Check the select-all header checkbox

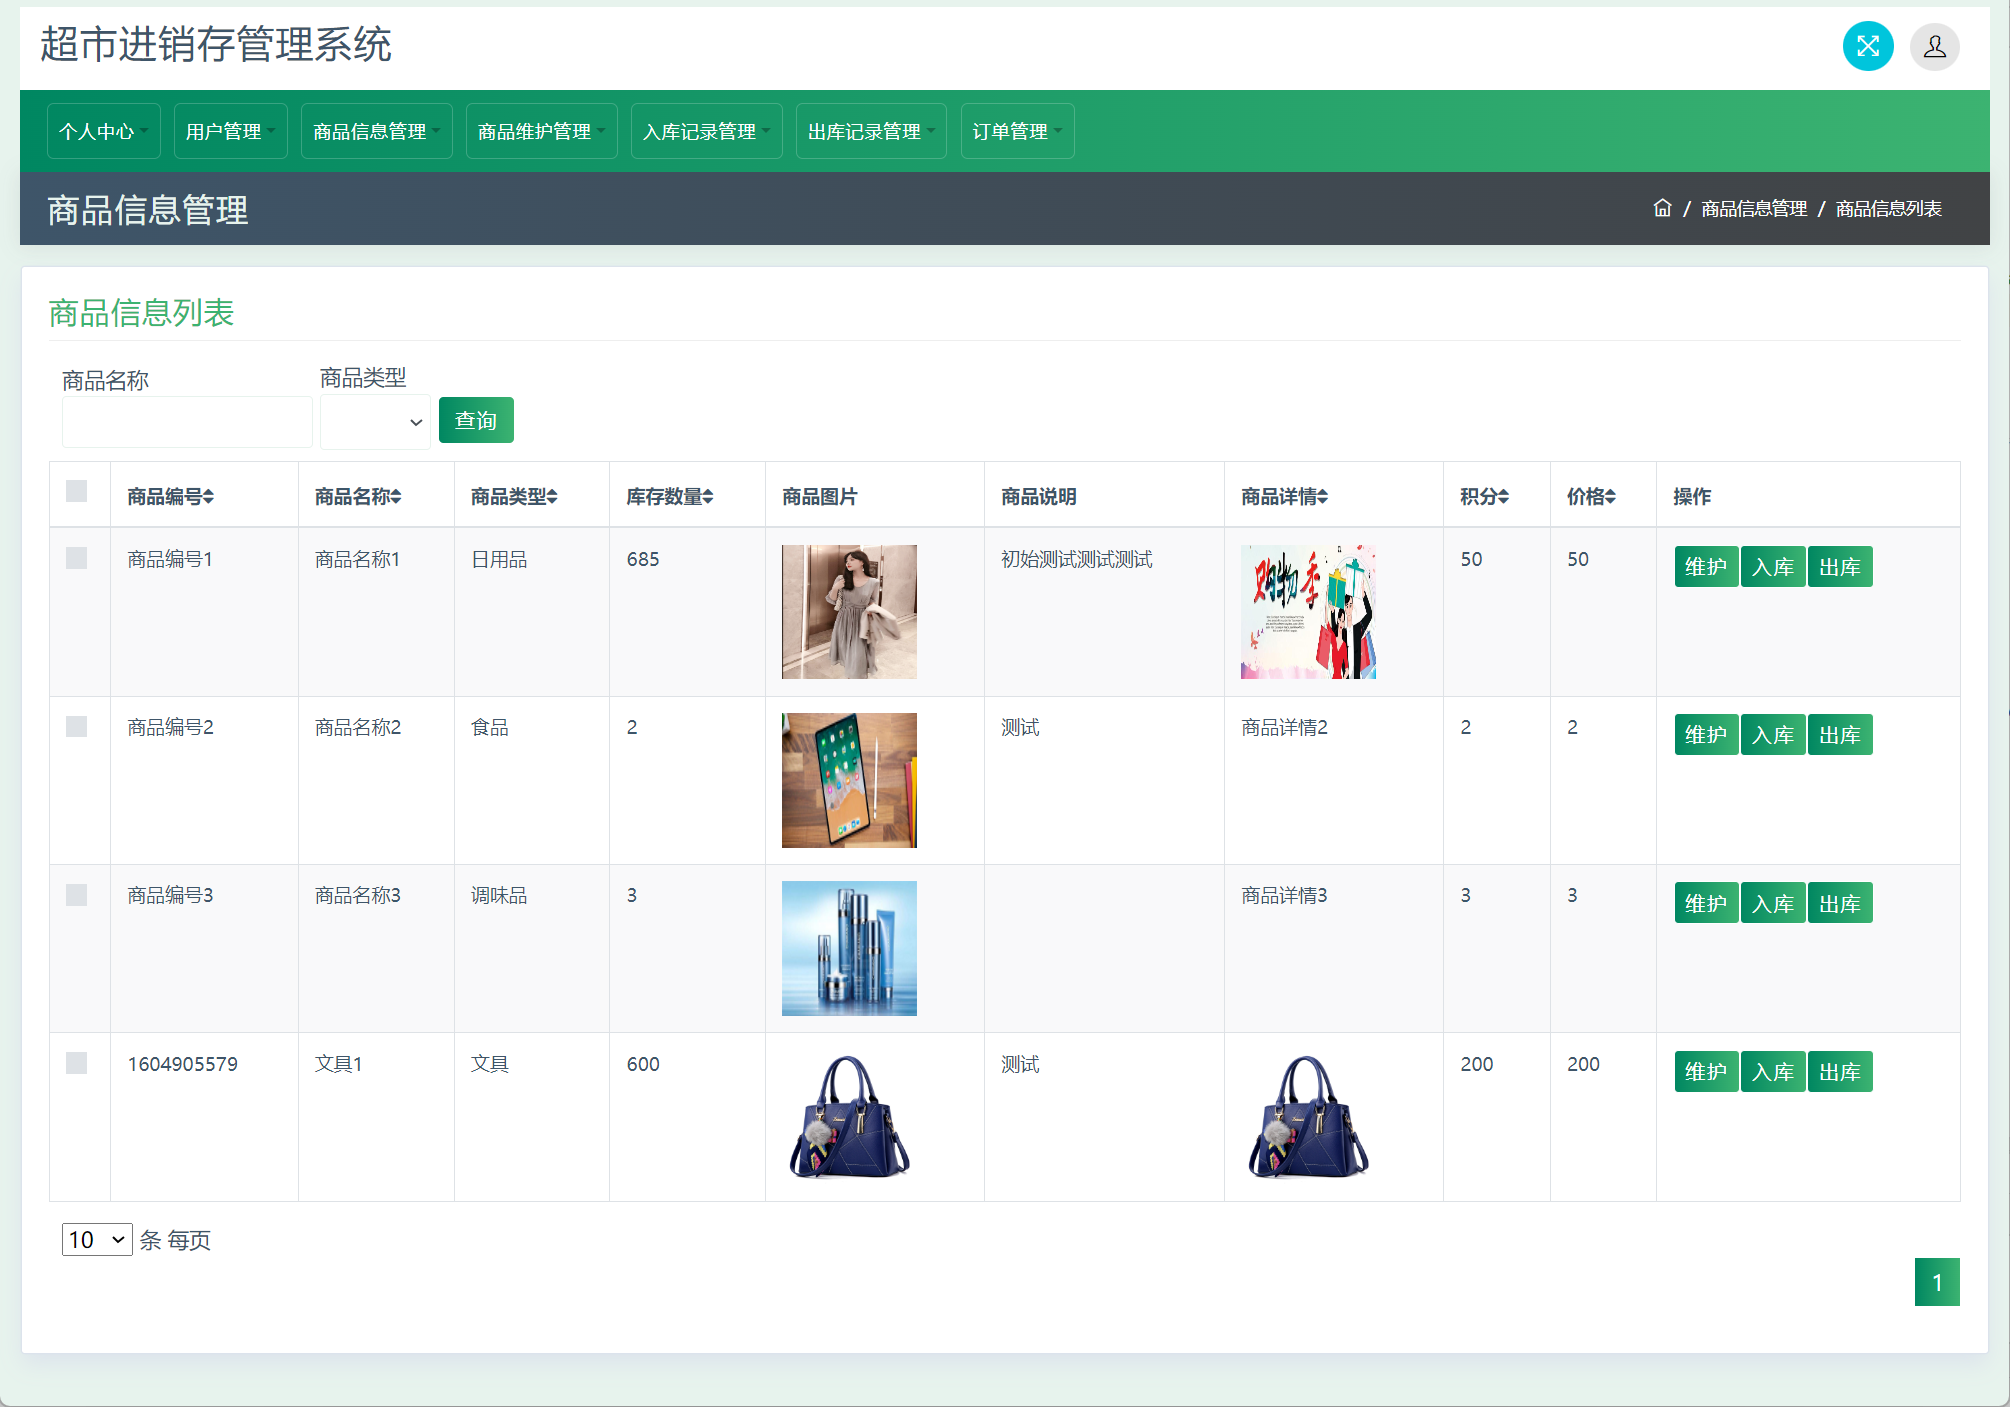pyautogui.click(x=77, y=491)
